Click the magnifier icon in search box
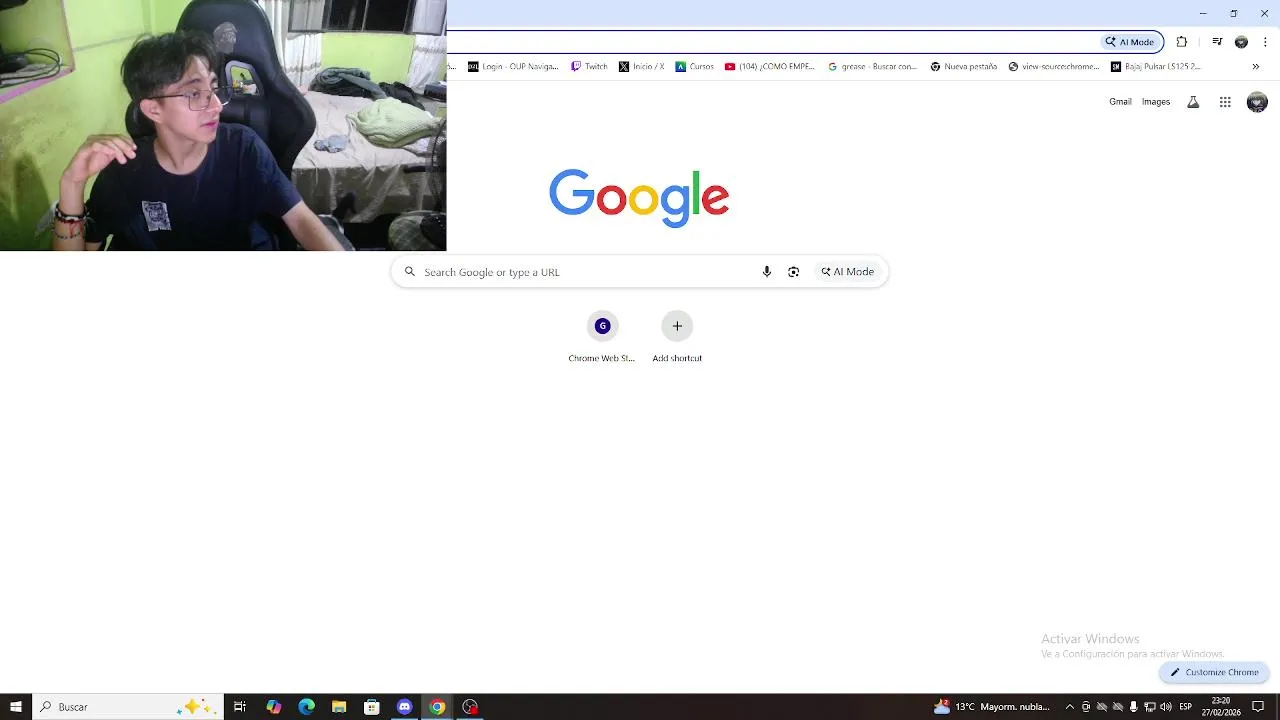The height and width of the screenshot is (720, 1280). pos(409,272)
